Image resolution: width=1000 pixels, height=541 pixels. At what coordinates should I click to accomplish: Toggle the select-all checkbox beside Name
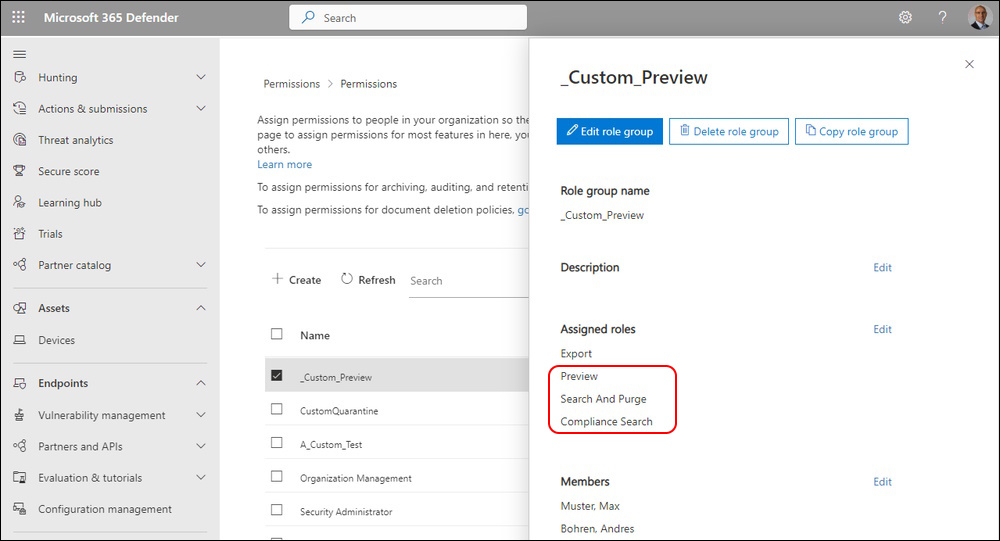click(x=277, y=334)
